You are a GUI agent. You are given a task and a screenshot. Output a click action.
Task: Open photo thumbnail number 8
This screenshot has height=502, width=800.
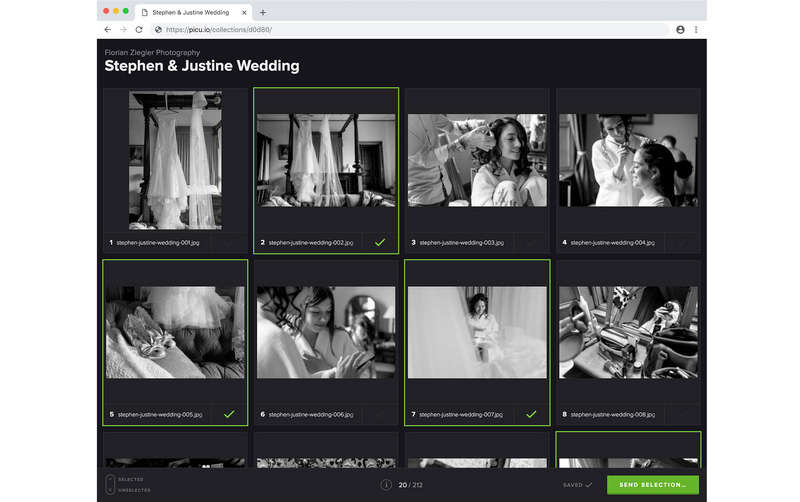tap(628, 332)
